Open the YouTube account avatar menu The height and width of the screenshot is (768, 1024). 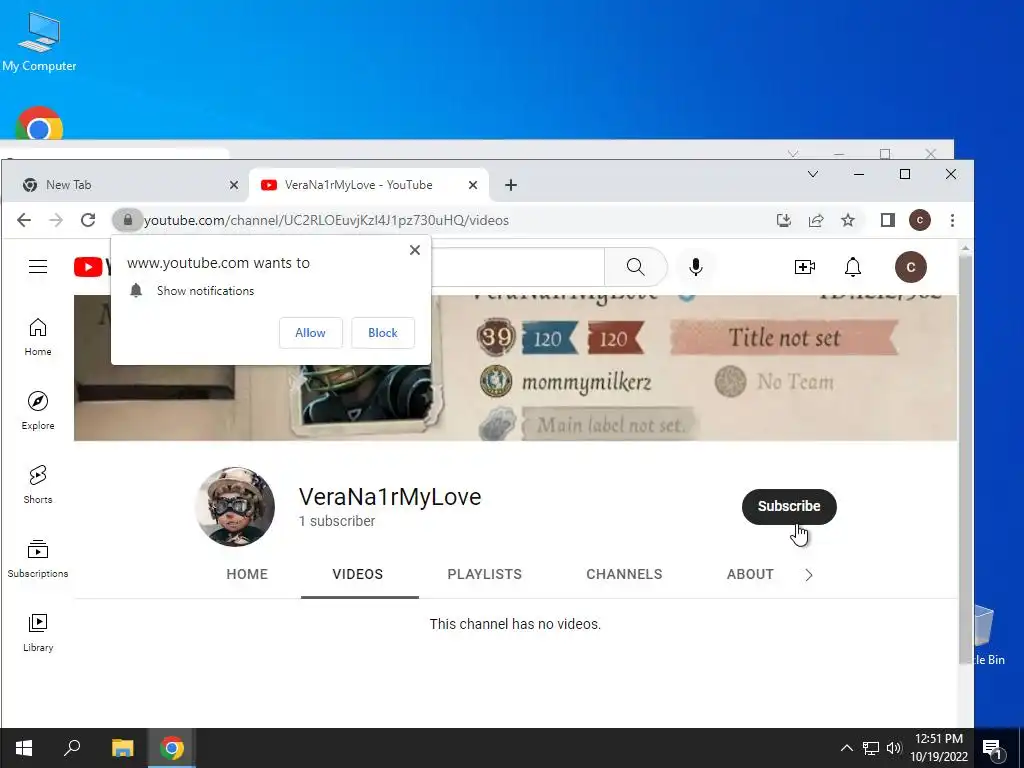(x=910, y=266)
